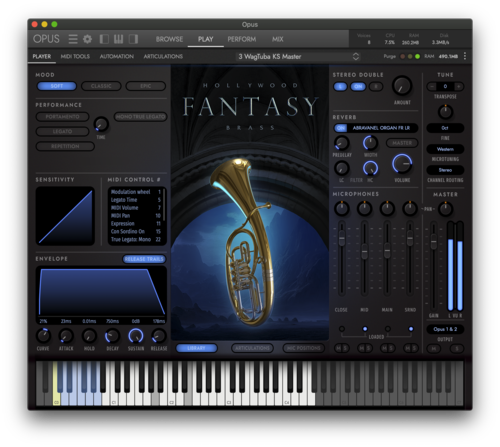Click the envelope Release knob
Viewport: 500px width, 447px height.
(159, 336)
